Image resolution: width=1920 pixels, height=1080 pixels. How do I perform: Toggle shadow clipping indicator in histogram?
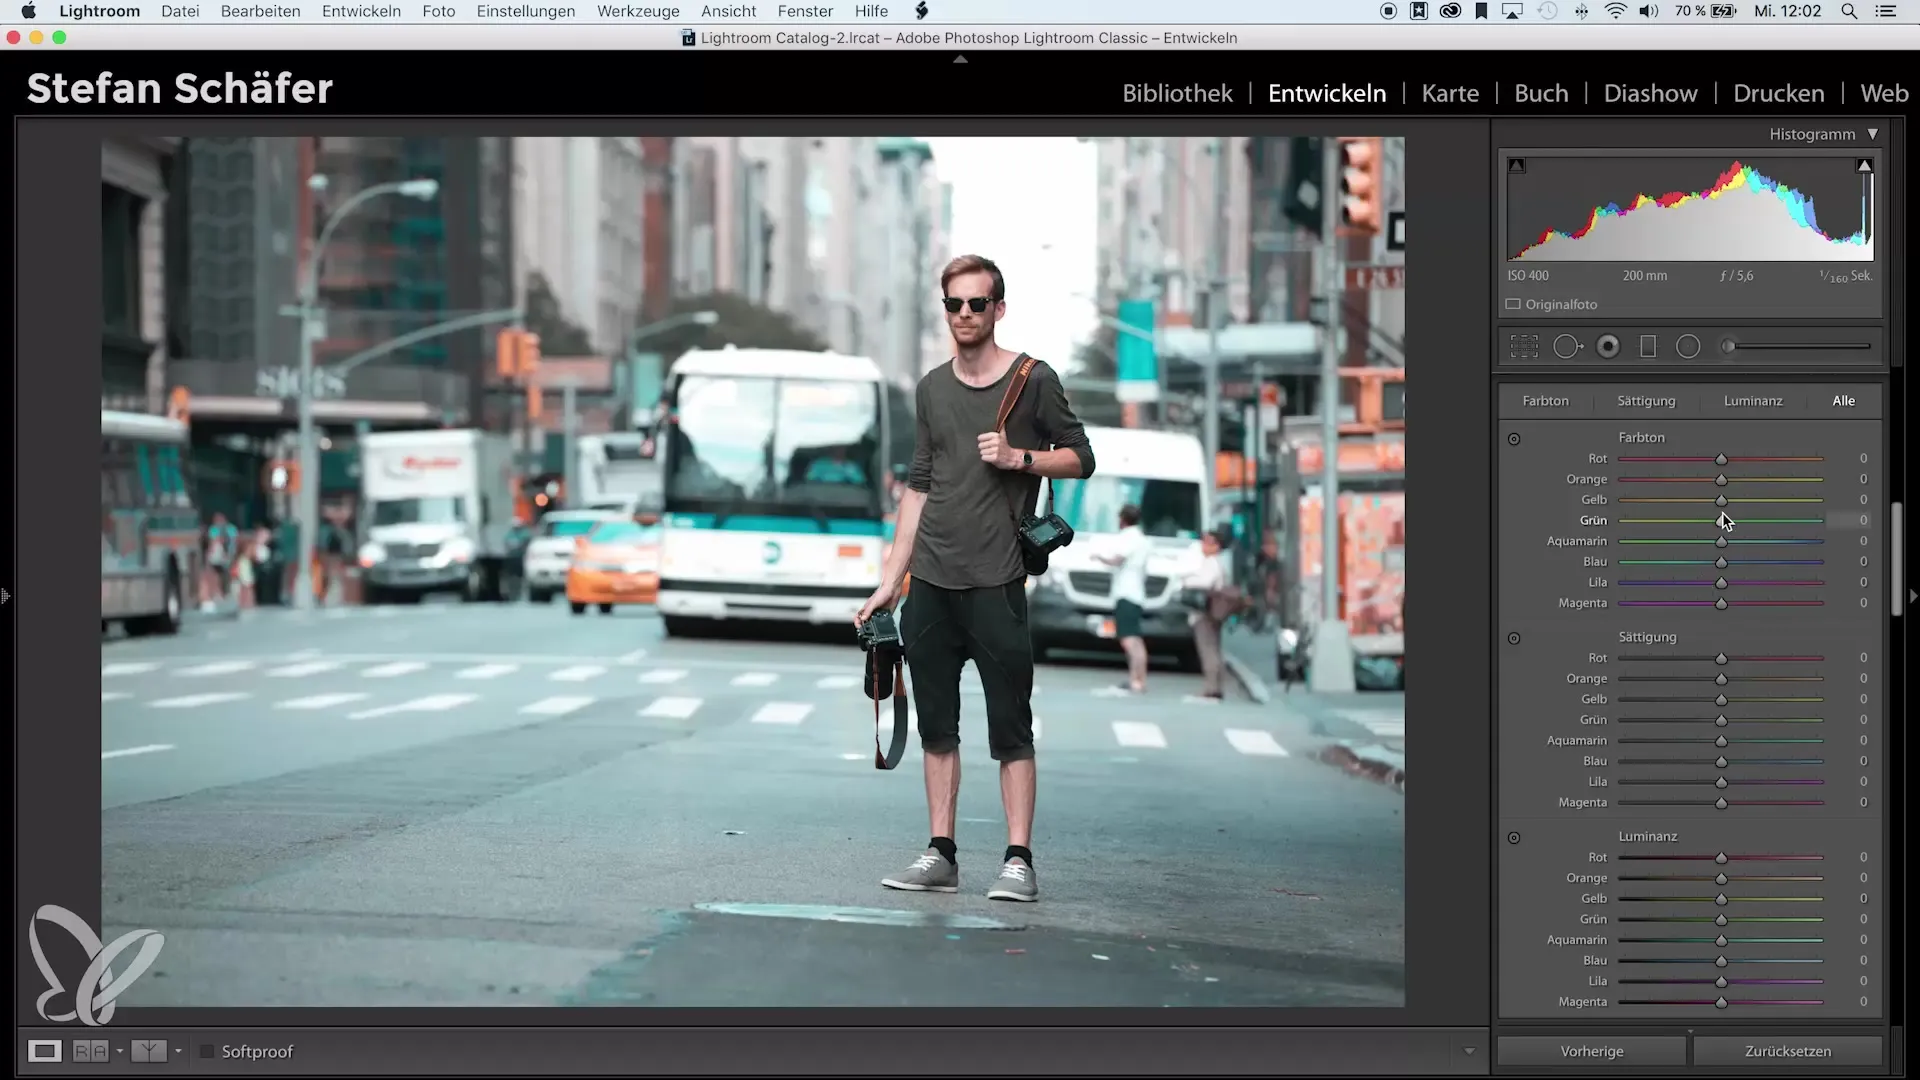(1517, 166)
